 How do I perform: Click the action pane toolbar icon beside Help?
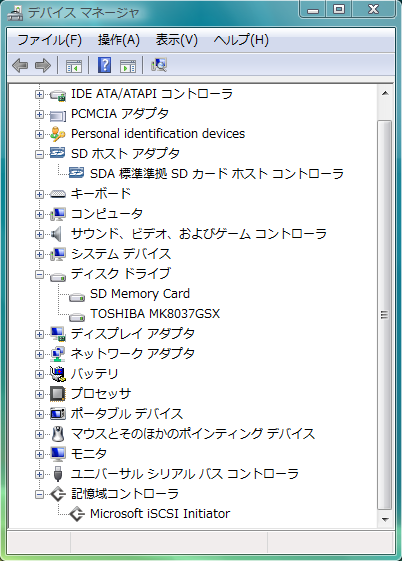(x=128, y=66)
